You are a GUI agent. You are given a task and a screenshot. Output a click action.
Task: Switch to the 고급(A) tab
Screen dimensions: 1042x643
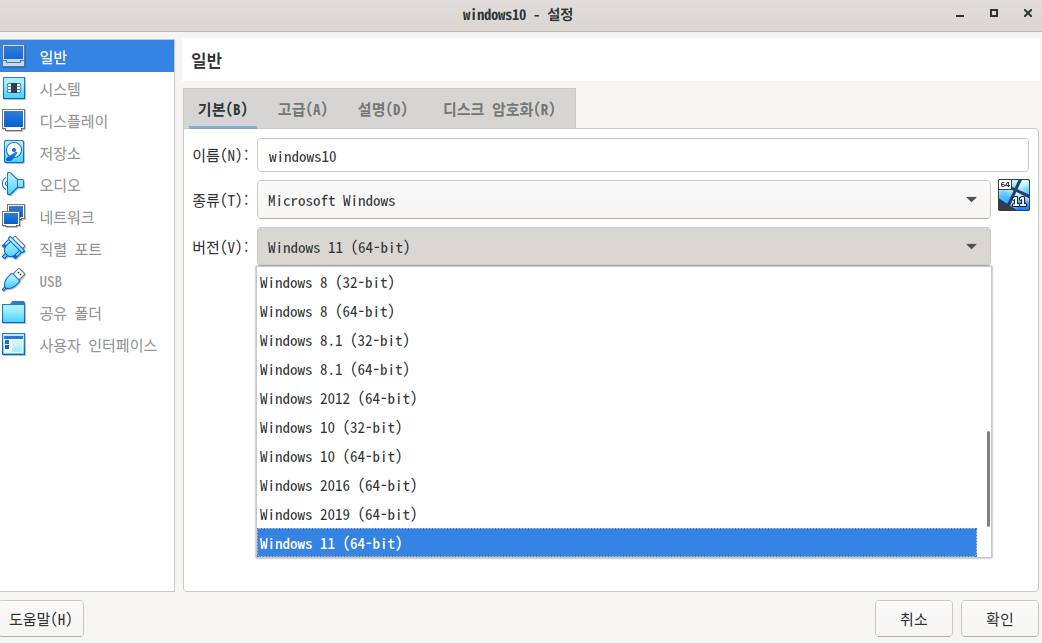click(x=302, y=109)
